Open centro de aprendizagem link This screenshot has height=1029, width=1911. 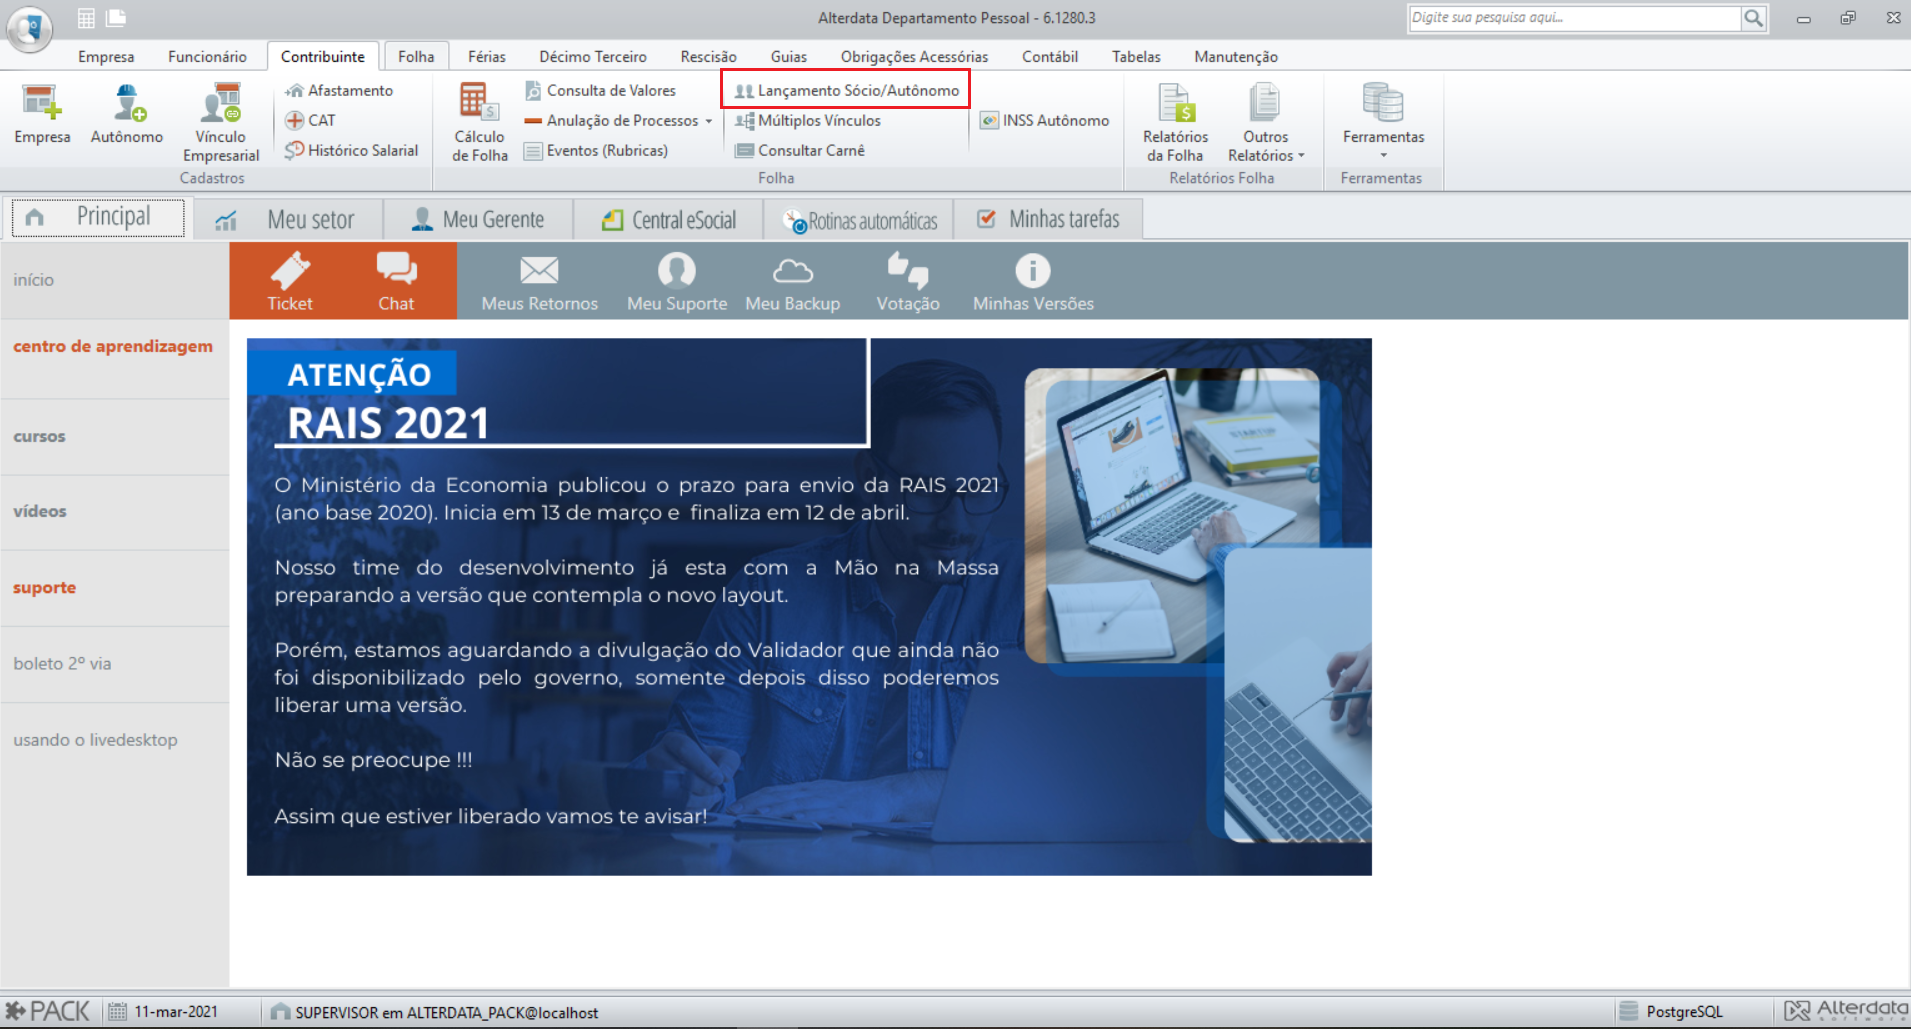click(113, 346)
